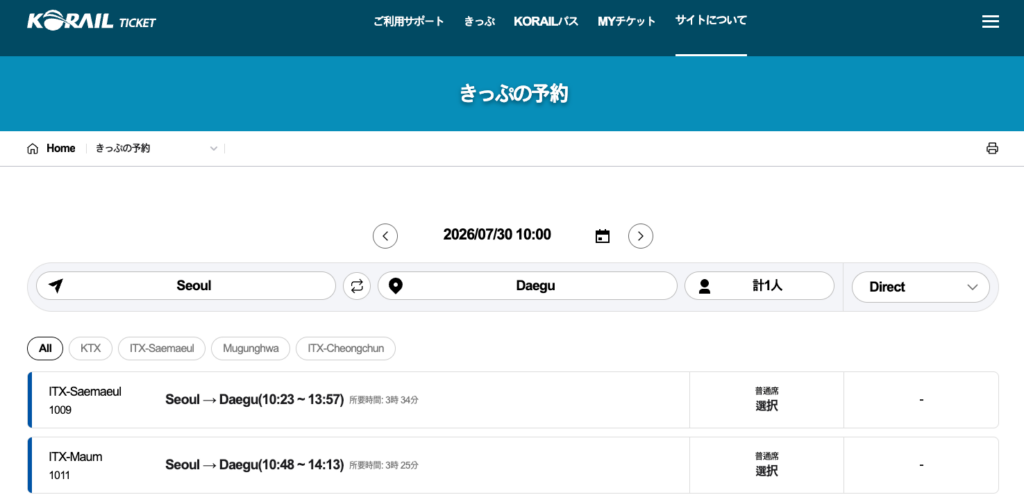1024x495 pixels.
Task: Change arrival station Daegu field
Action: pyautogui.click(x=528, y=286)
